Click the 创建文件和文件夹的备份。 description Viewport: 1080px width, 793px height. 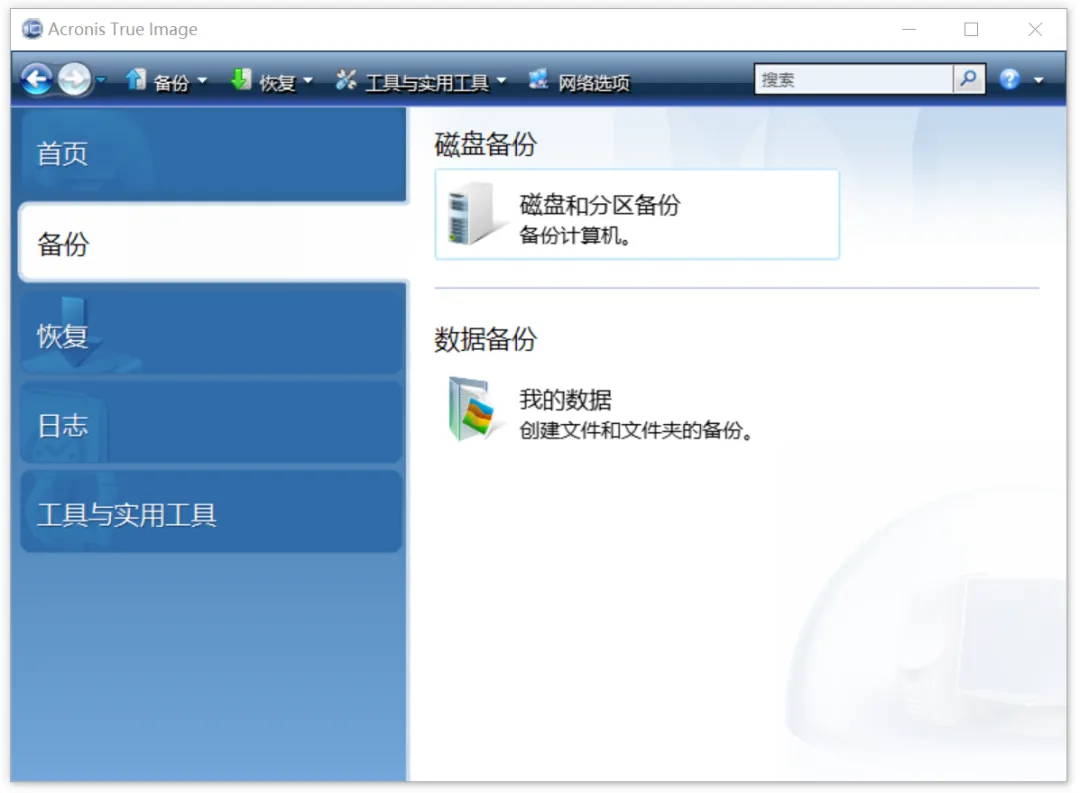(x=635, y=431)
